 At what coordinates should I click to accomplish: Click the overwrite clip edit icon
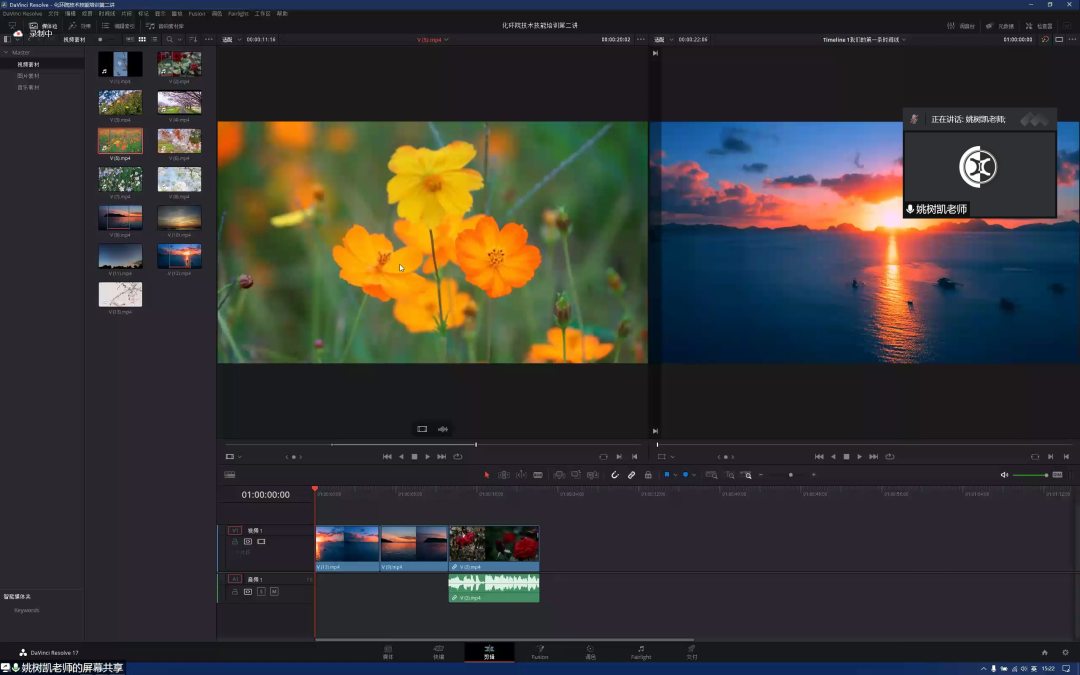(x=576, y=475)
